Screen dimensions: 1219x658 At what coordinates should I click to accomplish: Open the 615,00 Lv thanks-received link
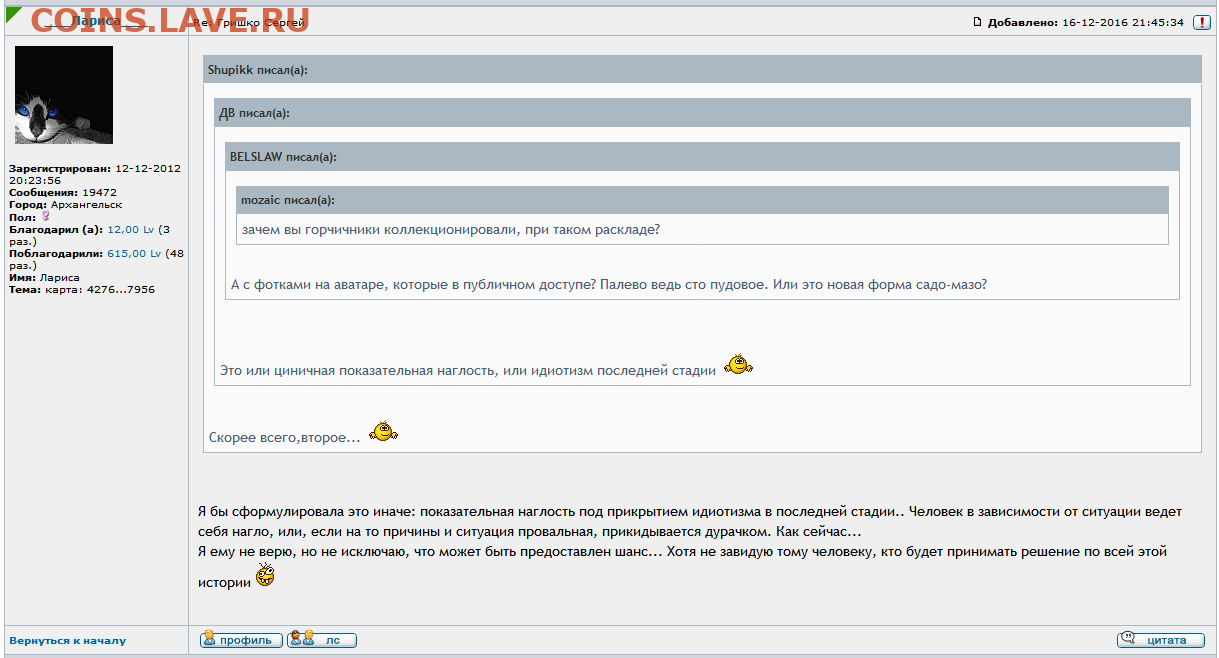(133, 254)
